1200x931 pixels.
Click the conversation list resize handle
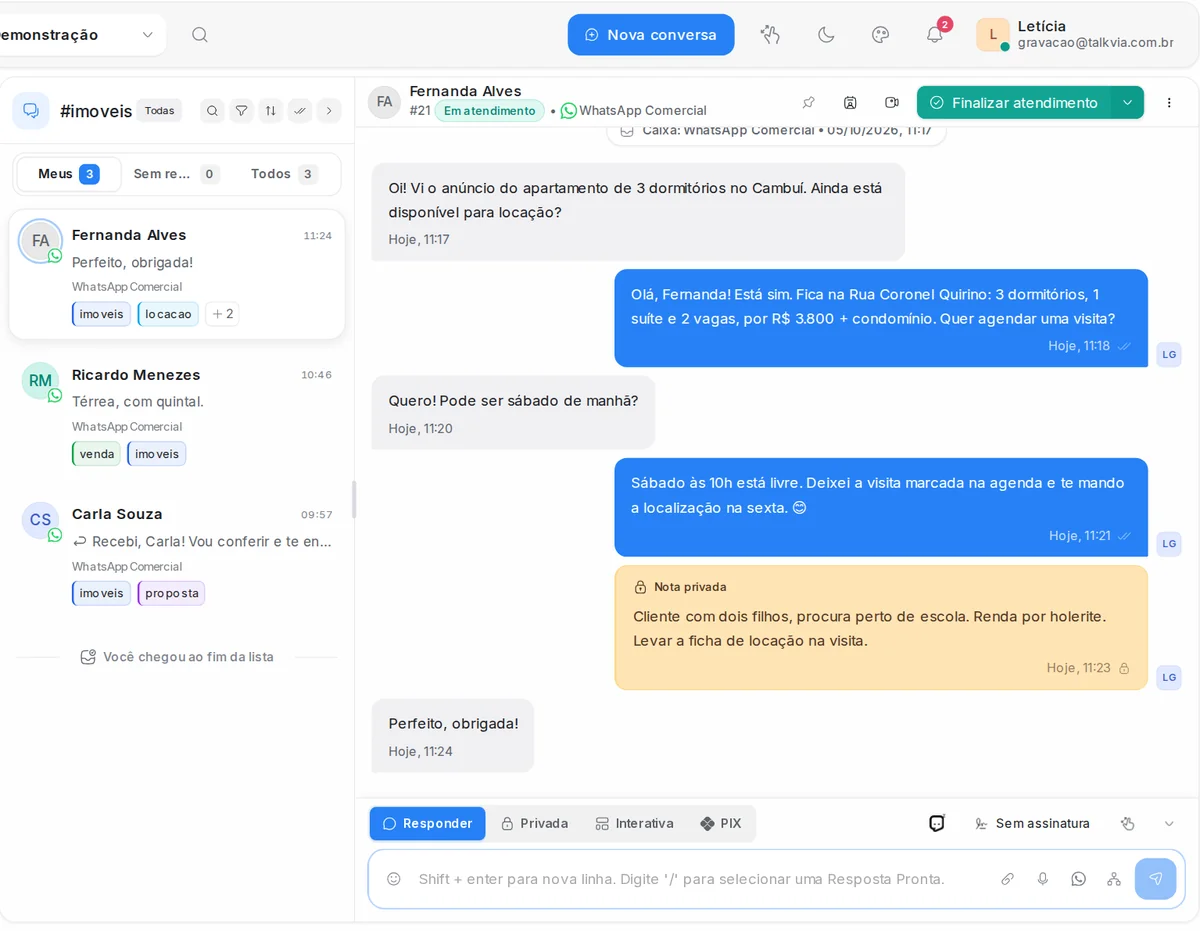pos(354,500)
